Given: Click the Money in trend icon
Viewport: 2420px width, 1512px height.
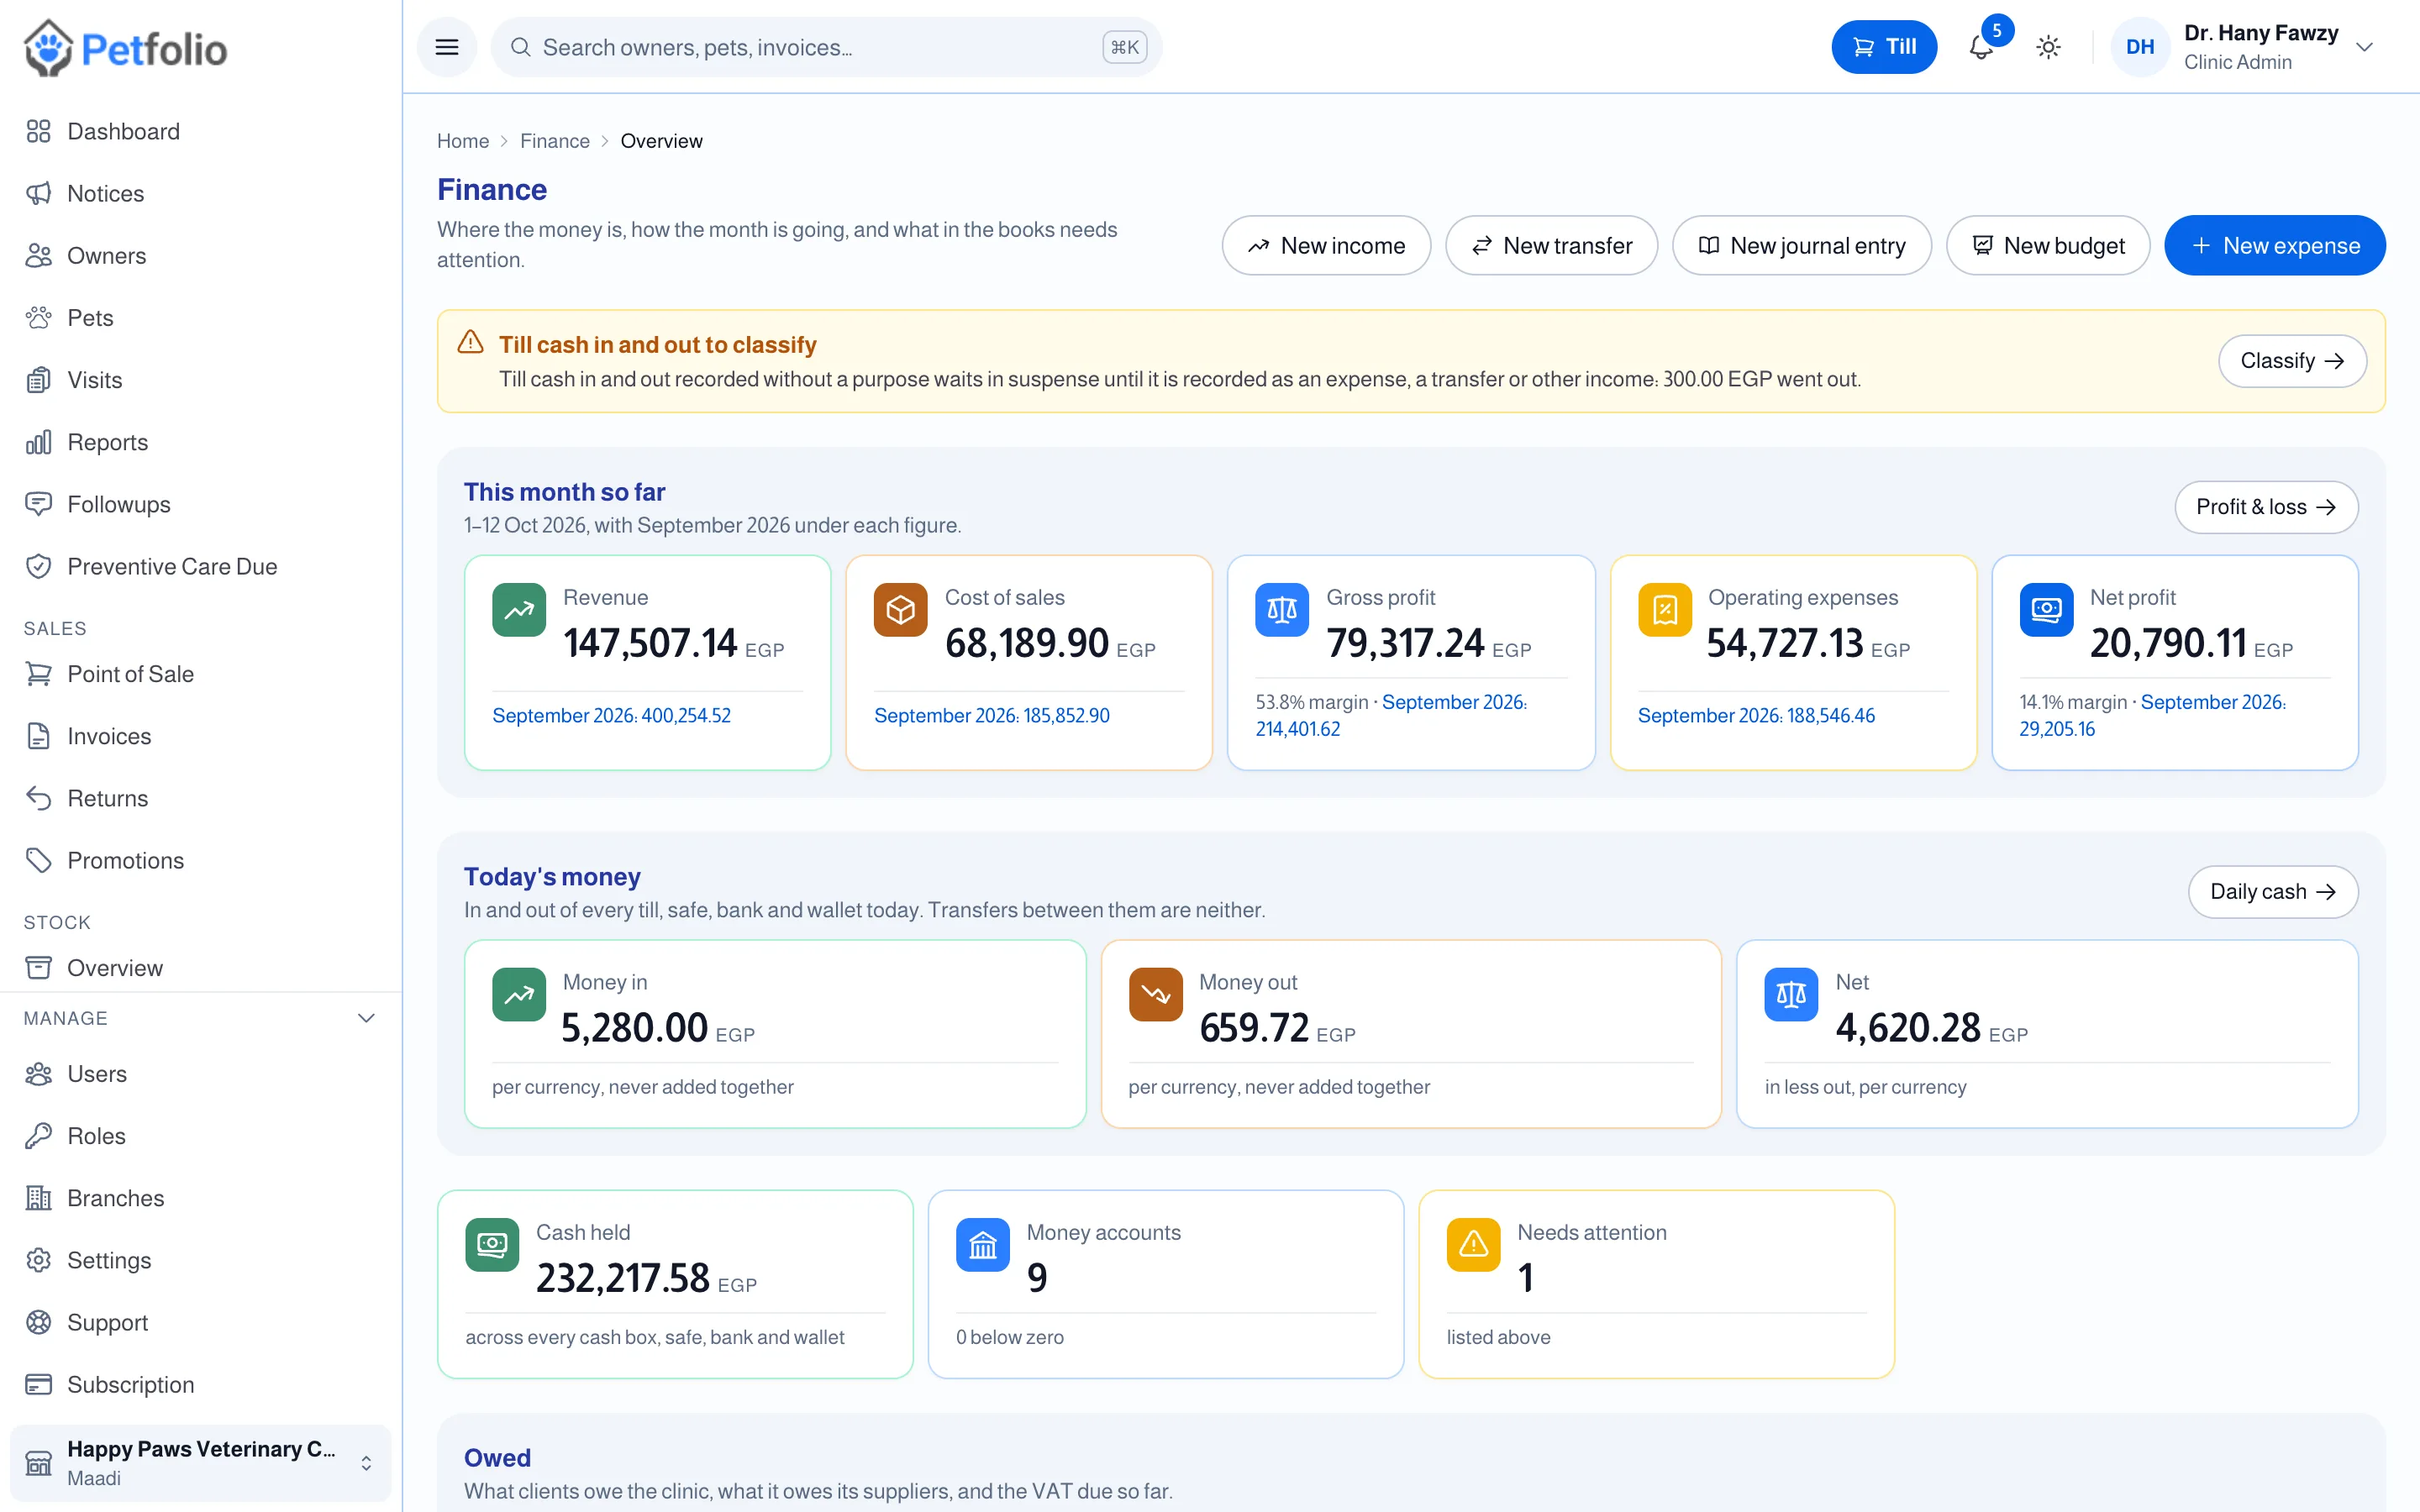Looking at the screenshot, I should (x=519, y=994).
